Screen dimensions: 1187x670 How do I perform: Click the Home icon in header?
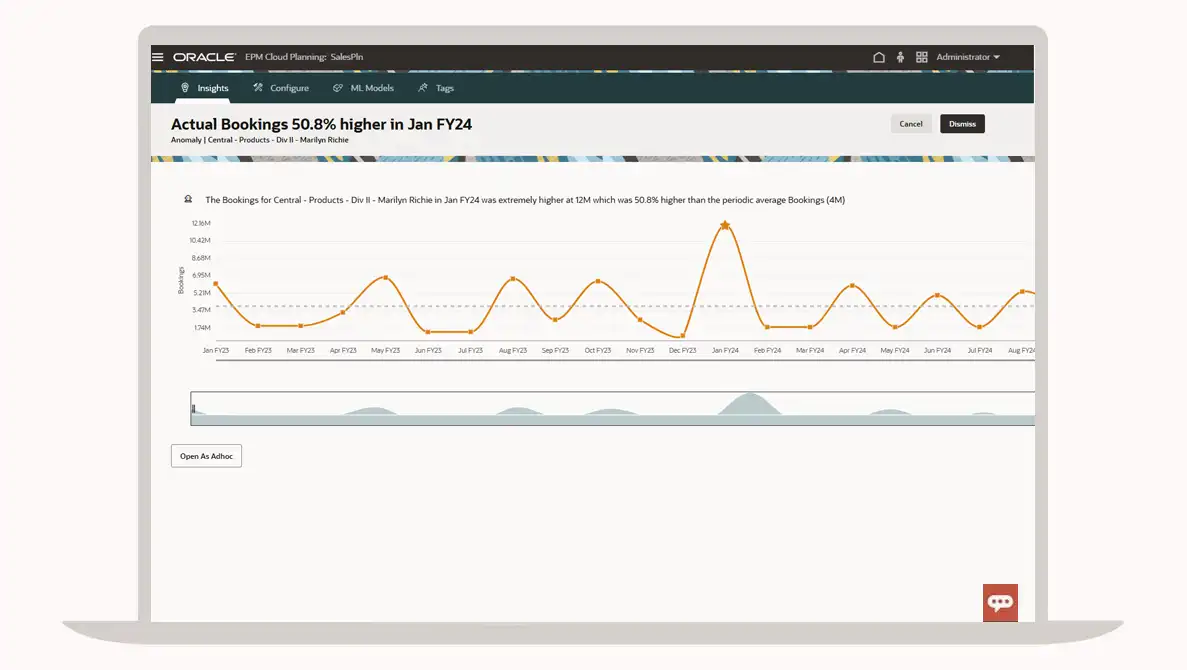click(879, 57)
